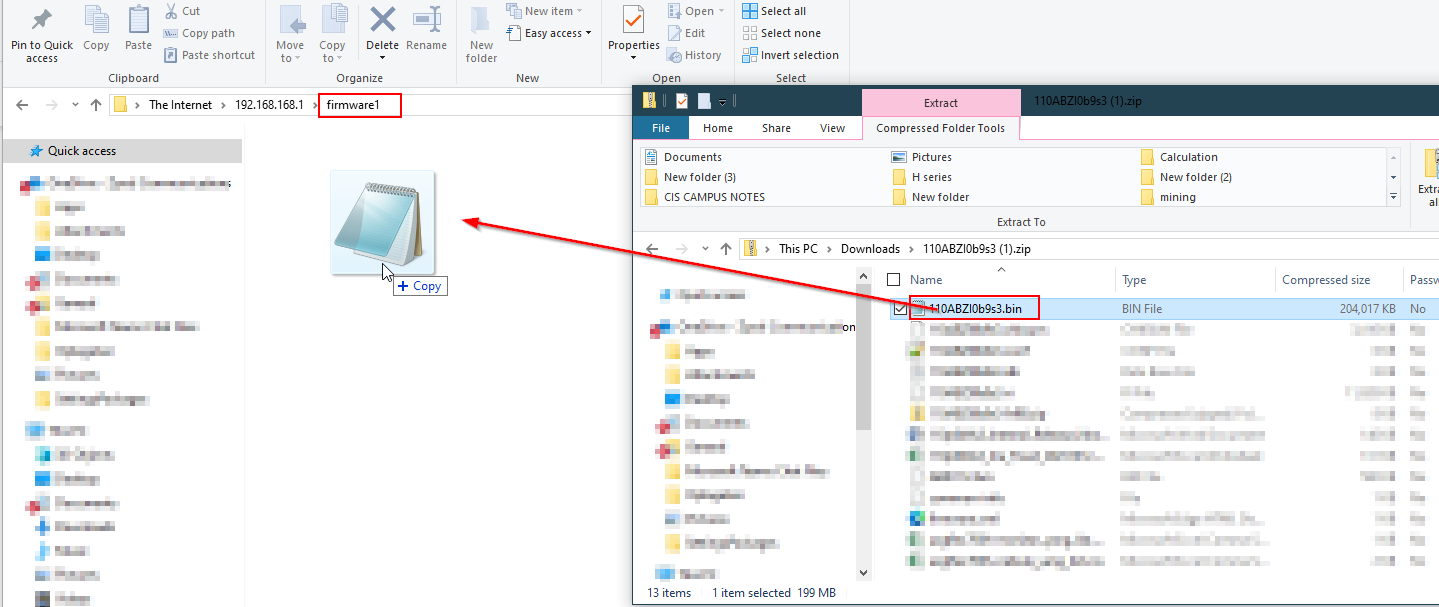Viewport: 1439px width, 607px height.
Task: Click the Cut scissors icon
Action: pyautogui.click(x=171, y=11)
